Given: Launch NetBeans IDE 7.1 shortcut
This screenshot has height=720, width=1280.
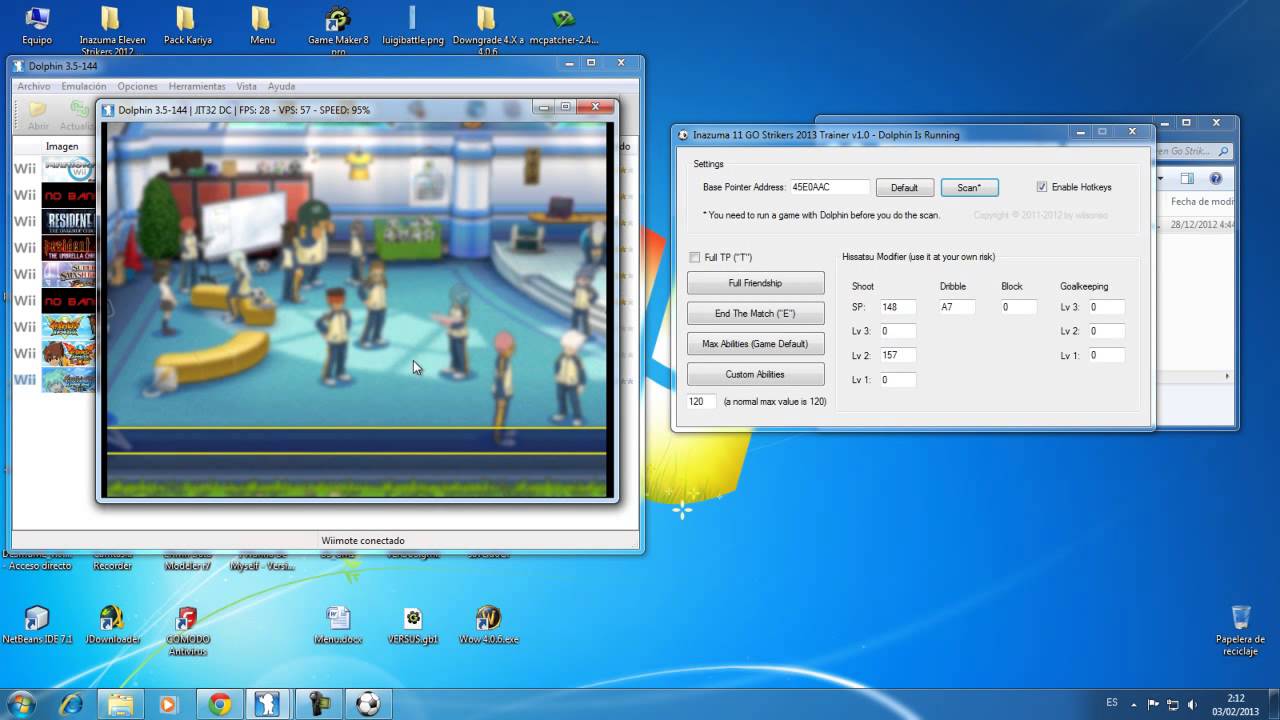Looking at the screenshot, I should [37, 625].
